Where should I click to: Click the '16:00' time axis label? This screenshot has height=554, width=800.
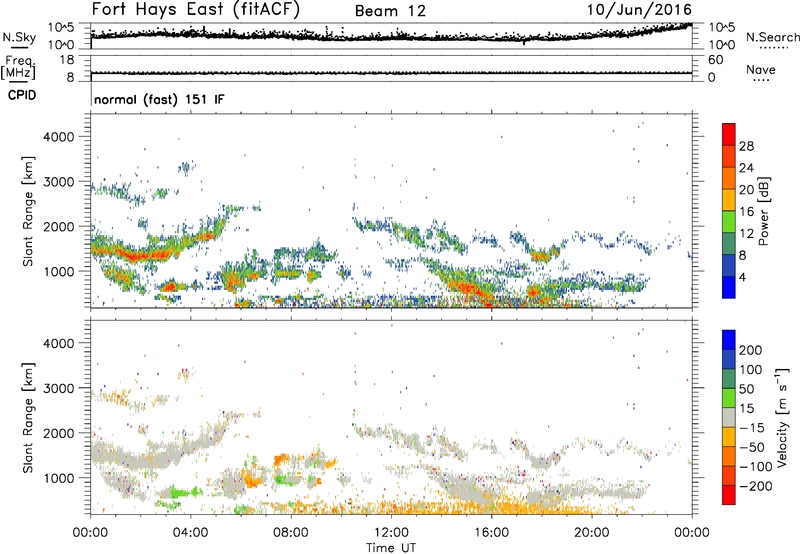pyautogui.click(x=491, y=533)
